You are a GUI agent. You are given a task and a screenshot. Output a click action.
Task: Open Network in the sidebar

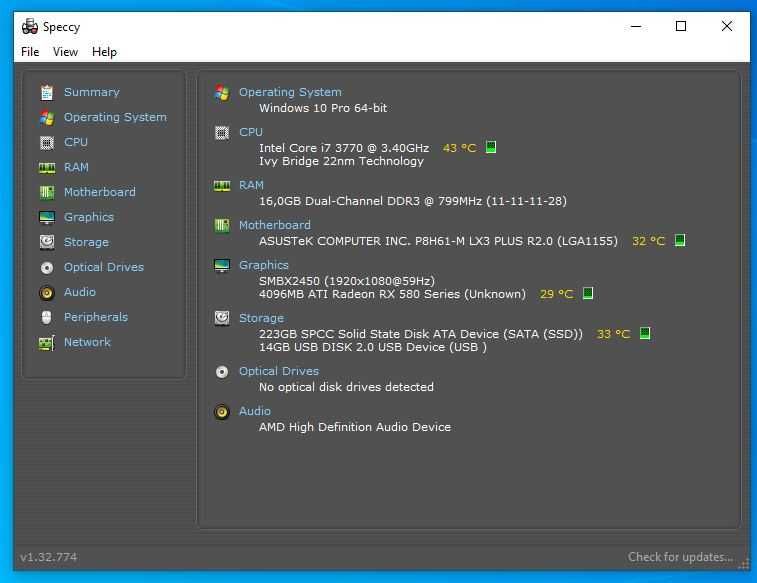point(87,343)
